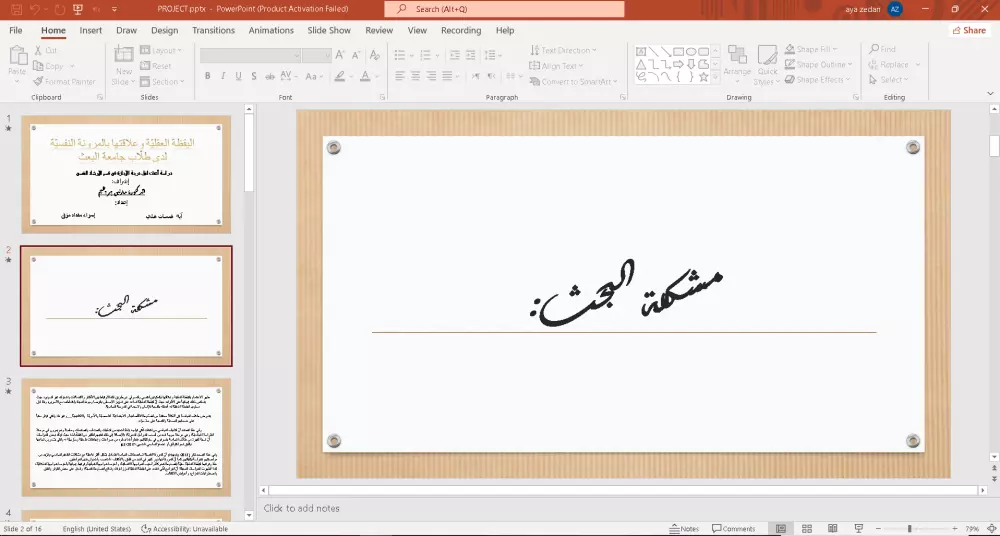Select the star shape in shapes gallery

(703, 77)
